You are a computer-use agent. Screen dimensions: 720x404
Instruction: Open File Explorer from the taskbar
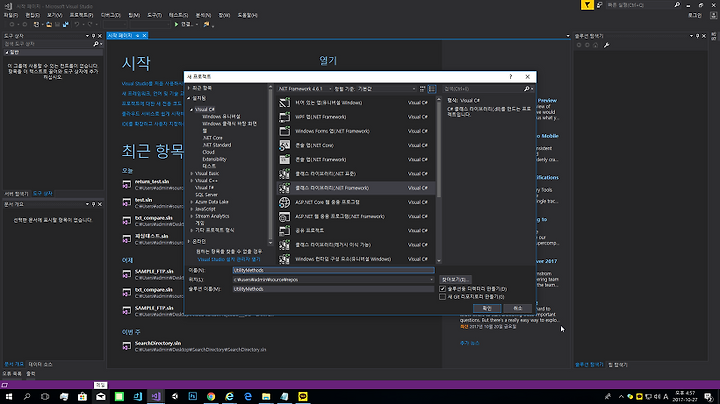point(266,396)
